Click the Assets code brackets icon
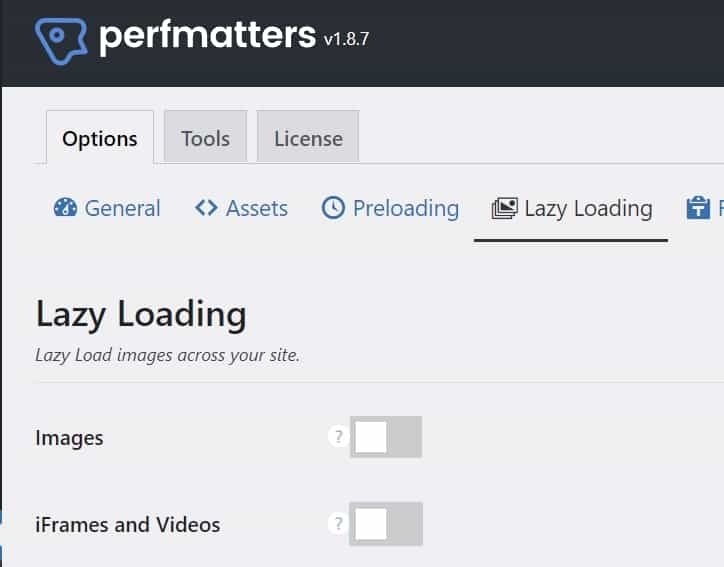 206,208
